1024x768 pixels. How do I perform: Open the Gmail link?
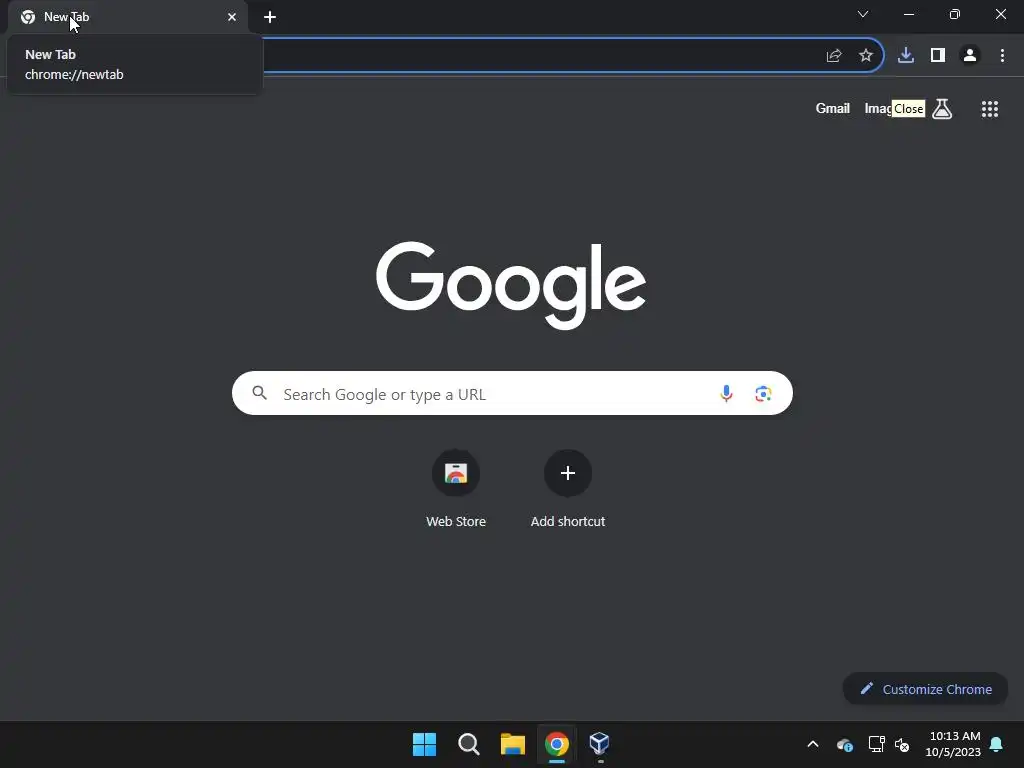[x=833, y=108]
